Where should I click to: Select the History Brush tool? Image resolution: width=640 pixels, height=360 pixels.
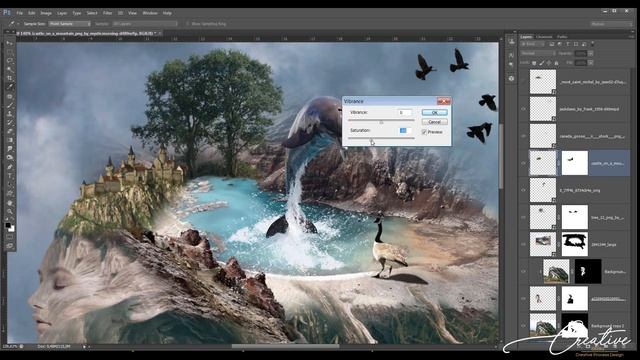[x=9, y=123]
